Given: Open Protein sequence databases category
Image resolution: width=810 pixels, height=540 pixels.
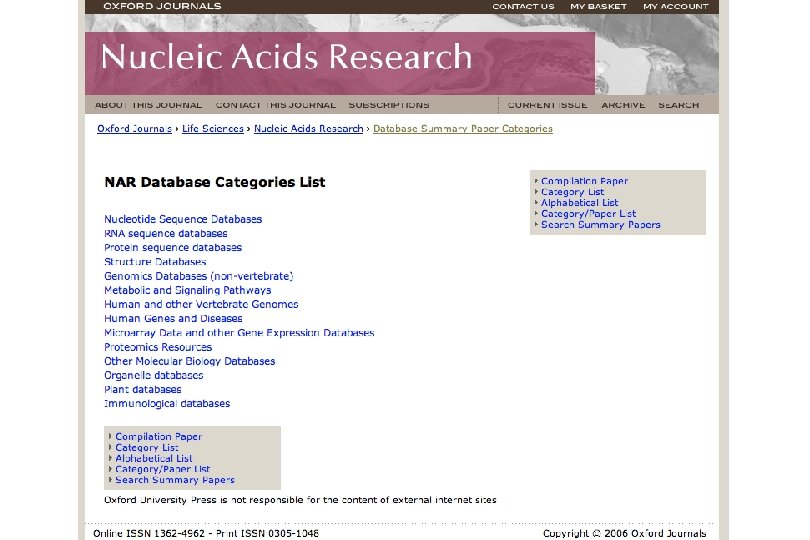Looking at the screenshot, I should 173,248.
